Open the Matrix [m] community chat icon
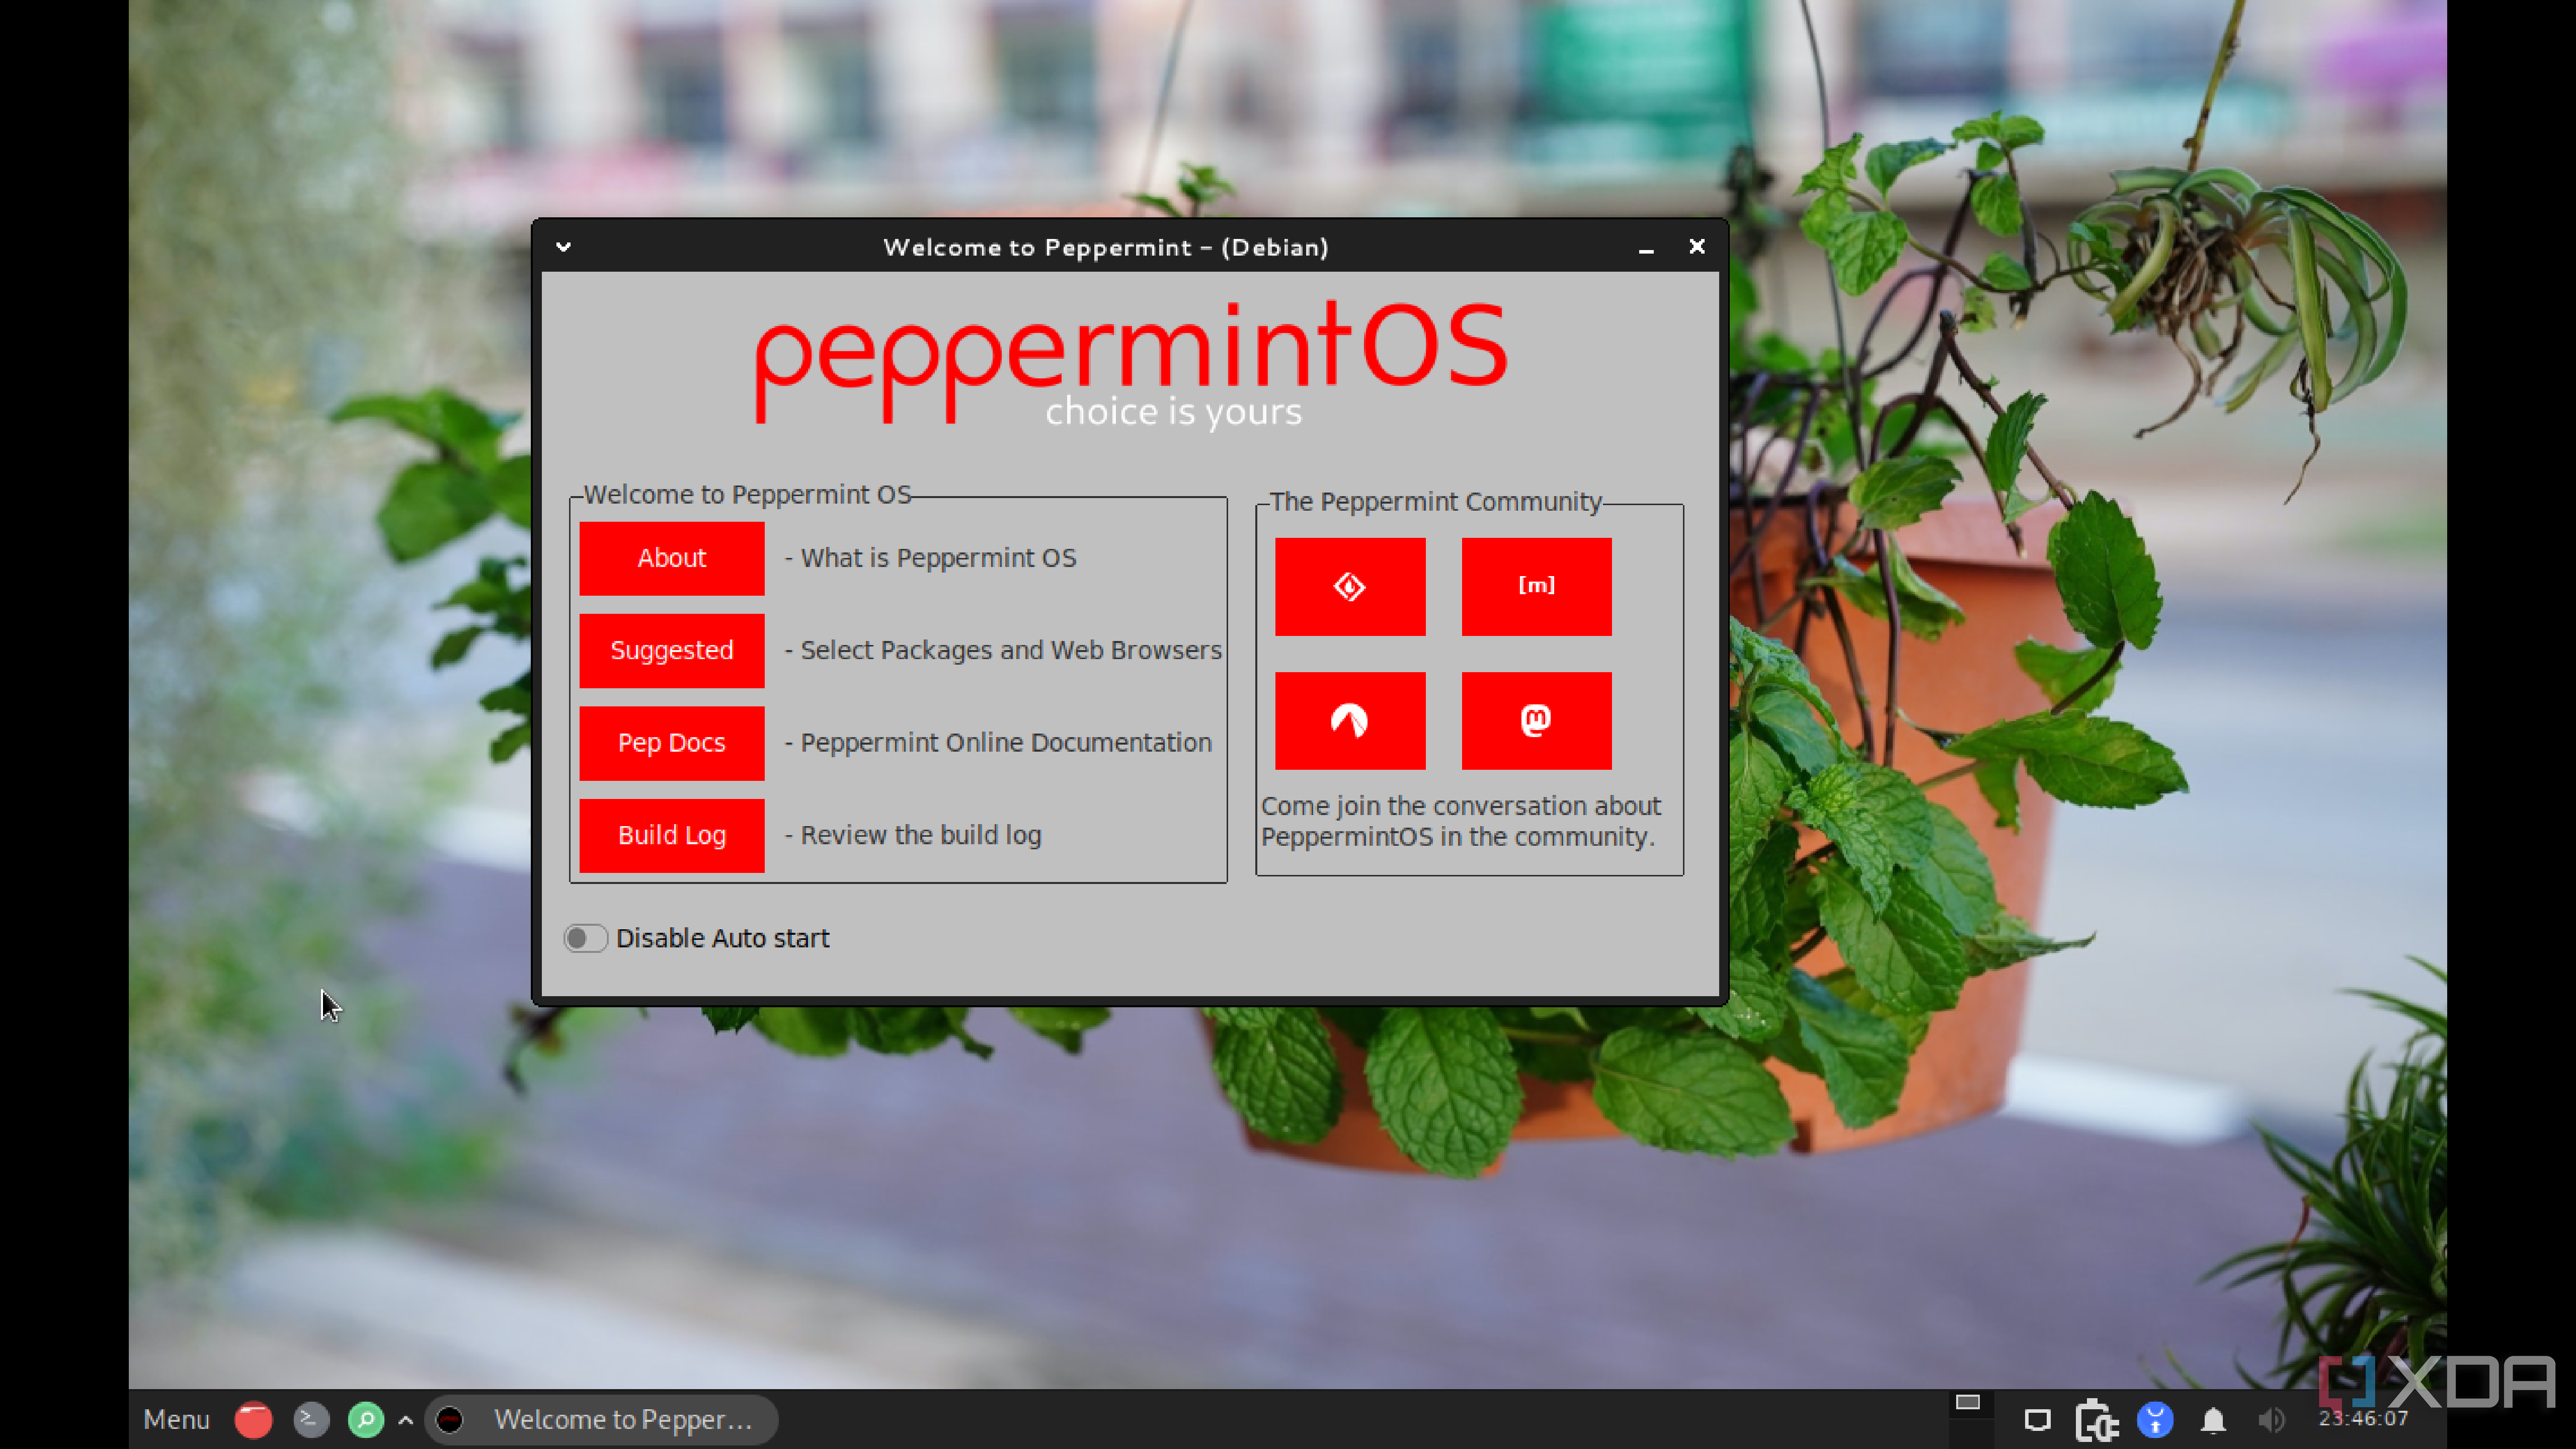 pyautogui.click(x=1536, y=586)
